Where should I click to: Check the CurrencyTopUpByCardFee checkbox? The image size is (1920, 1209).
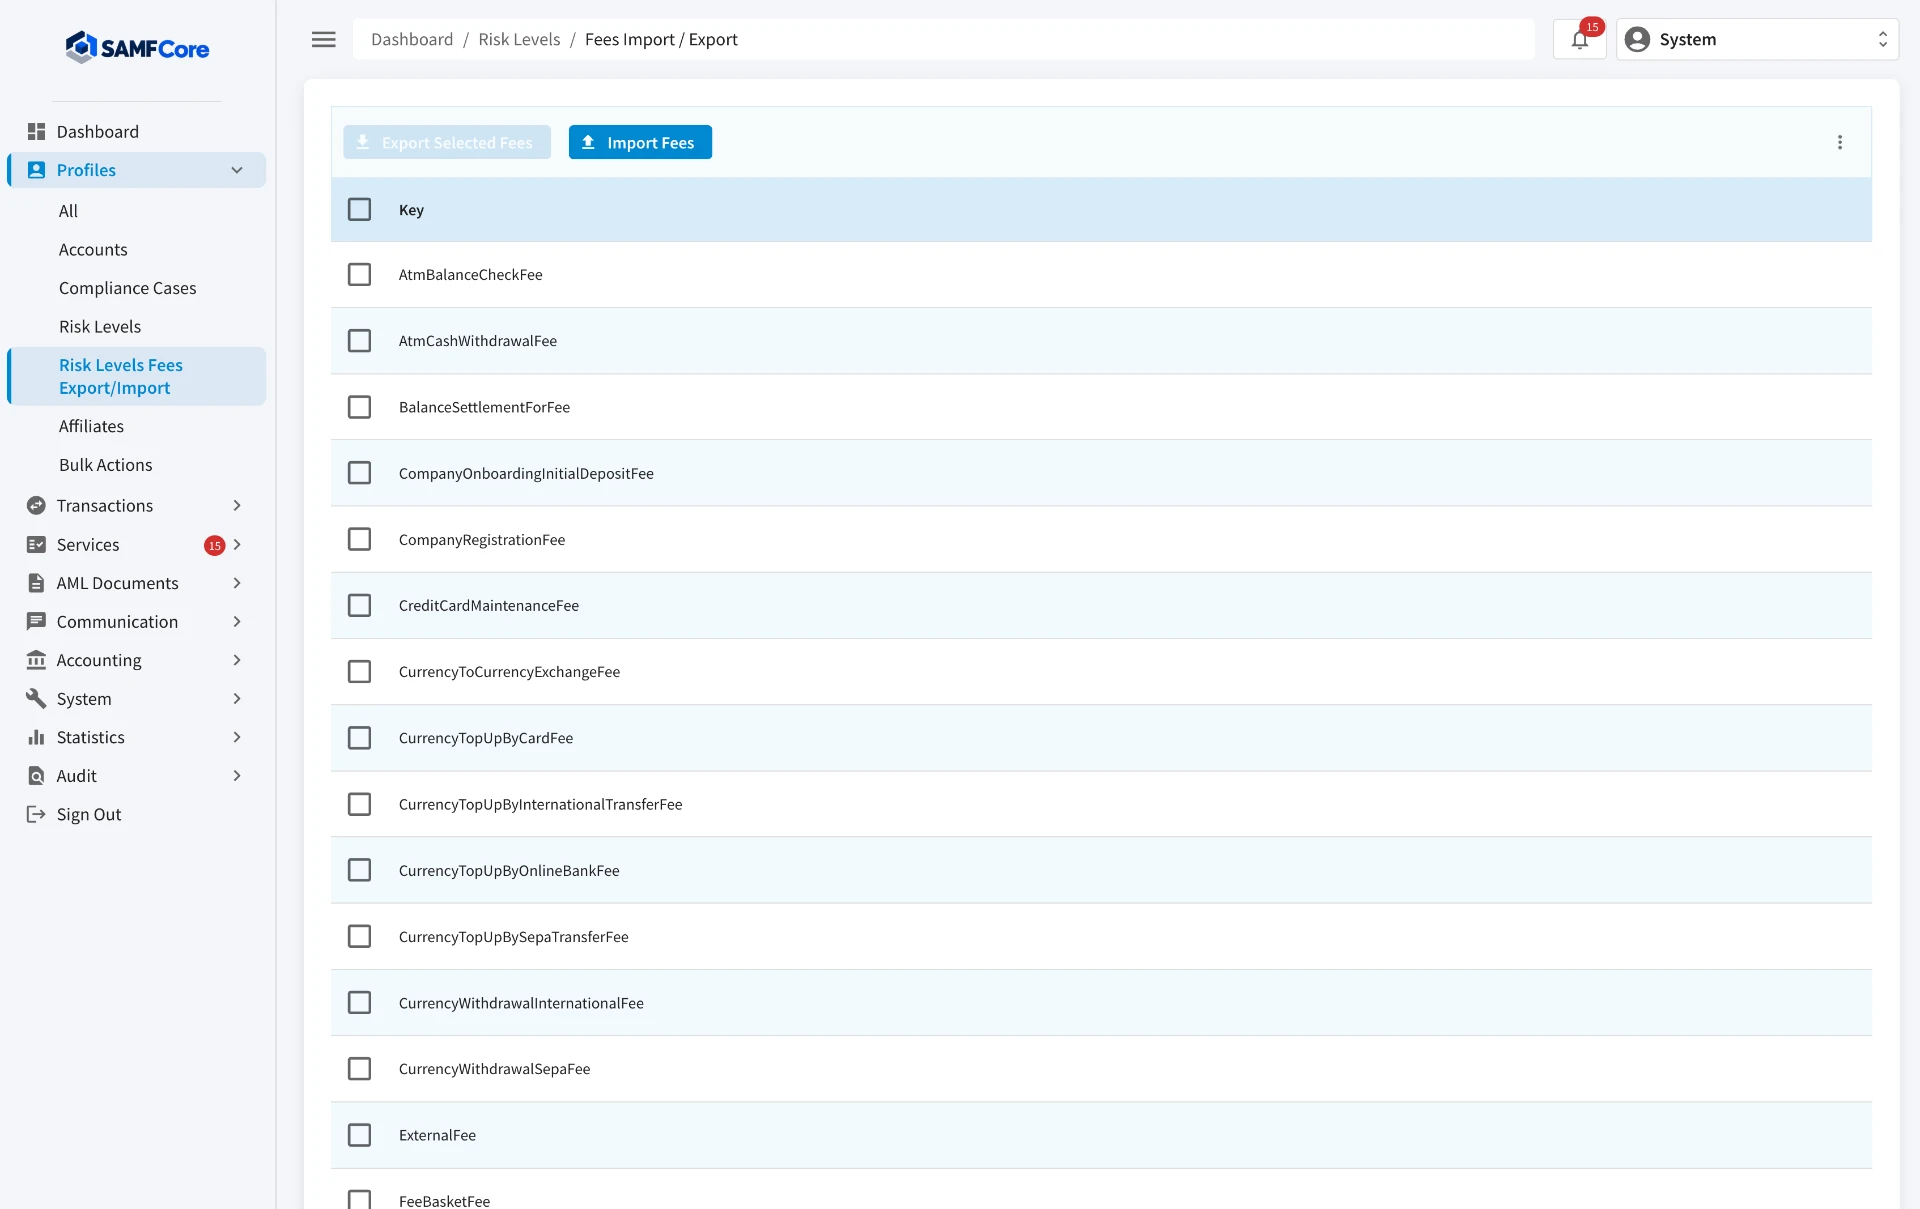(359, 738)
